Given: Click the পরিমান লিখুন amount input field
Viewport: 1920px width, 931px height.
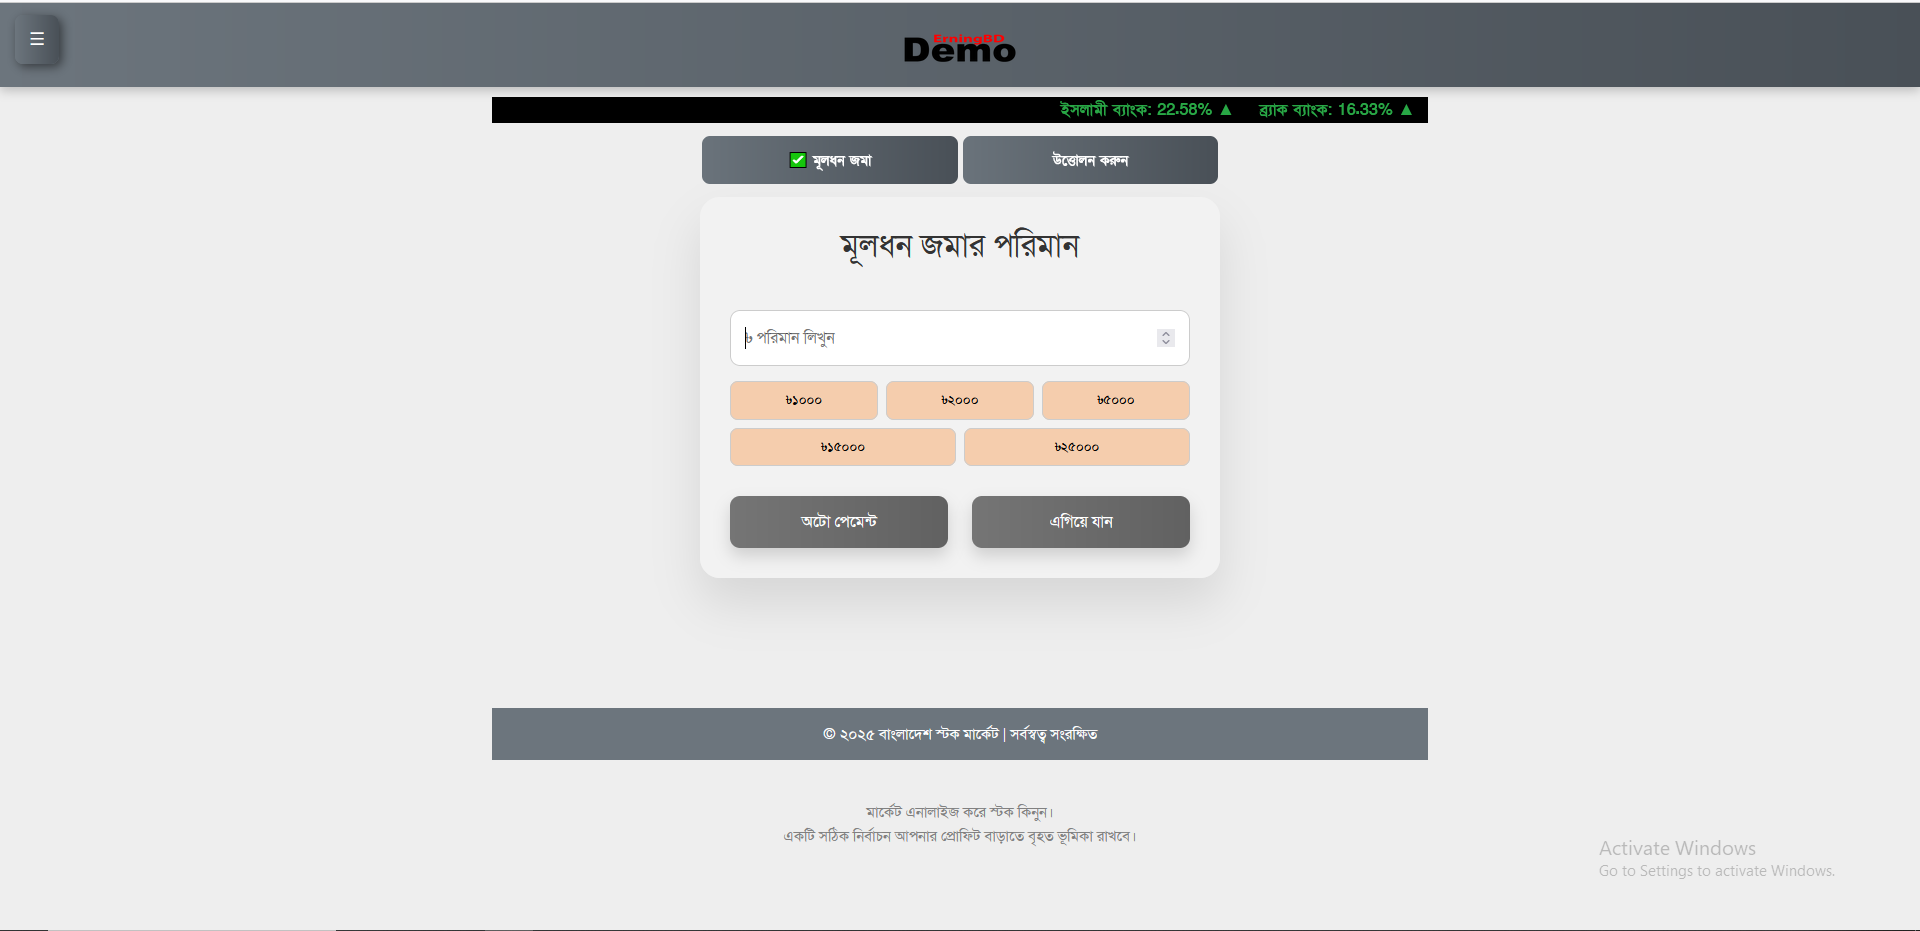Looking at the screenshot, I should [x=940, y=338].
